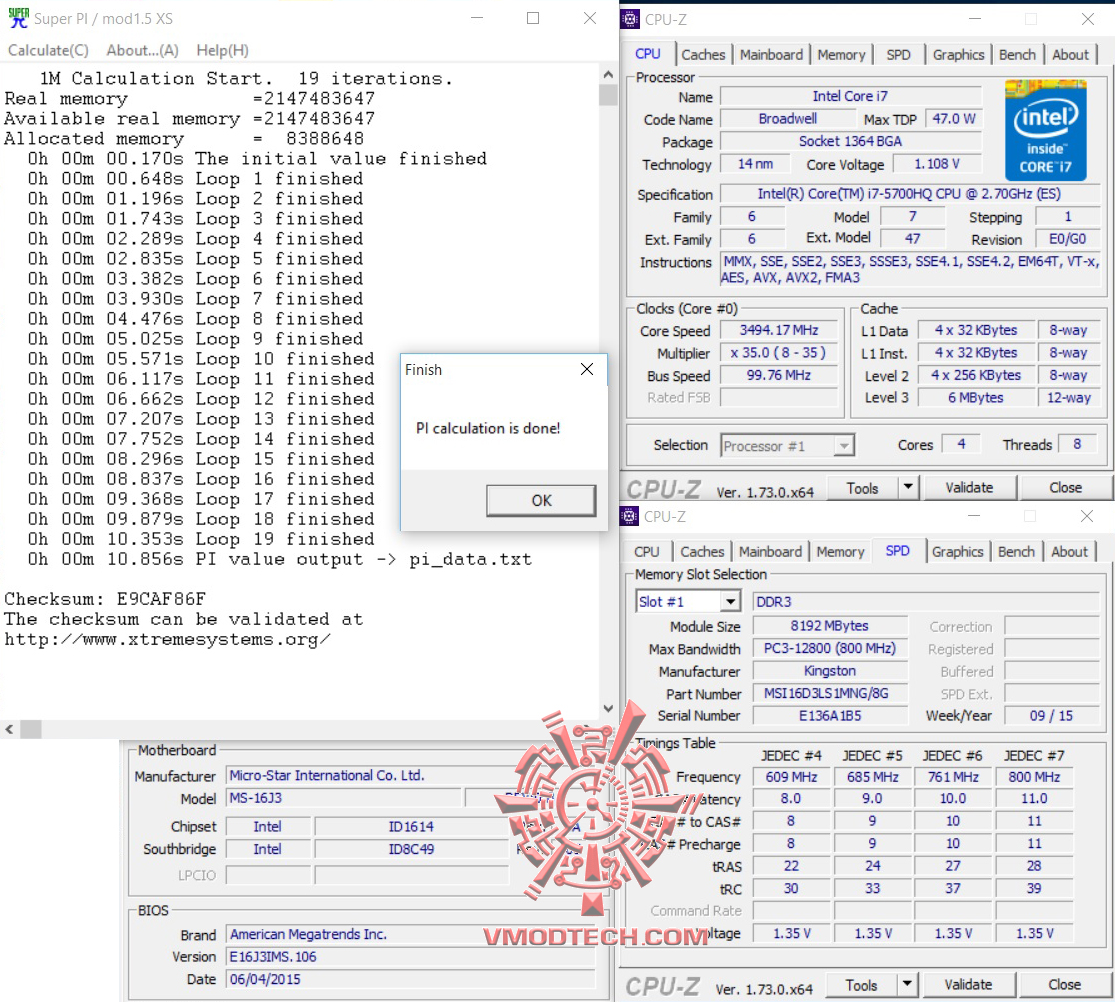Click motherboard Model field MS-16J3
Viewport: 1115px width, 1002px height.
[344, 799]
